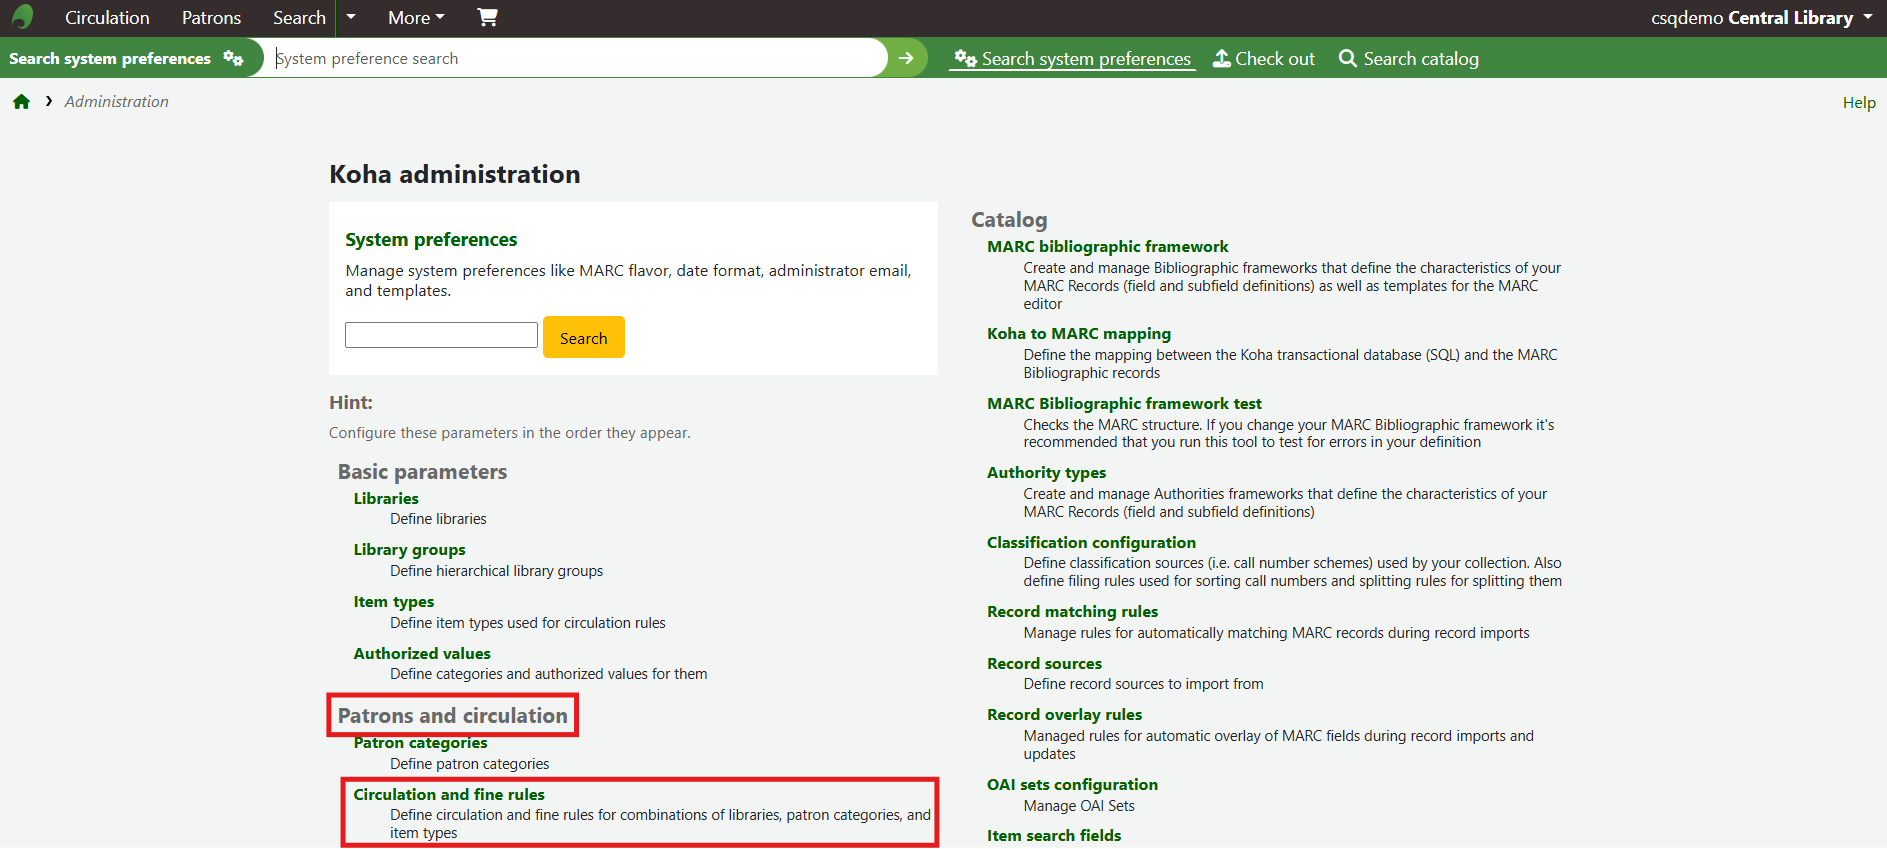Expand the caret next to Search menu
Viewport: 1887px width, 849px height.
coord(350,17)
